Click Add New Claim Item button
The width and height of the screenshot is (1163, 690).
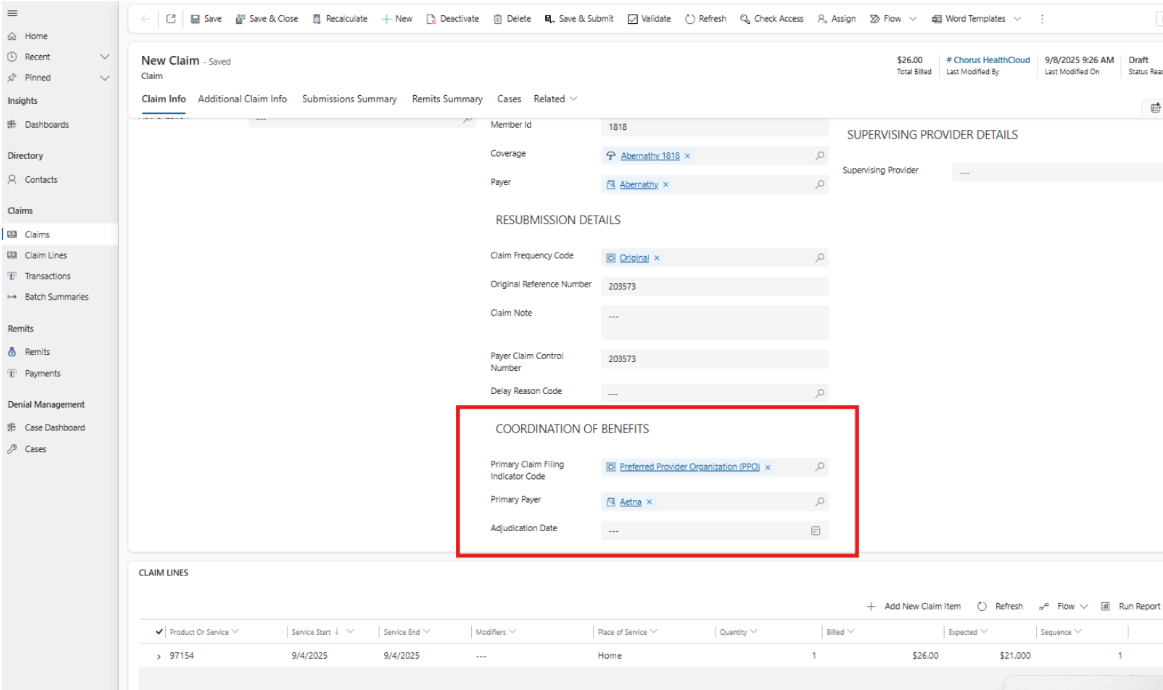(914, 606)
